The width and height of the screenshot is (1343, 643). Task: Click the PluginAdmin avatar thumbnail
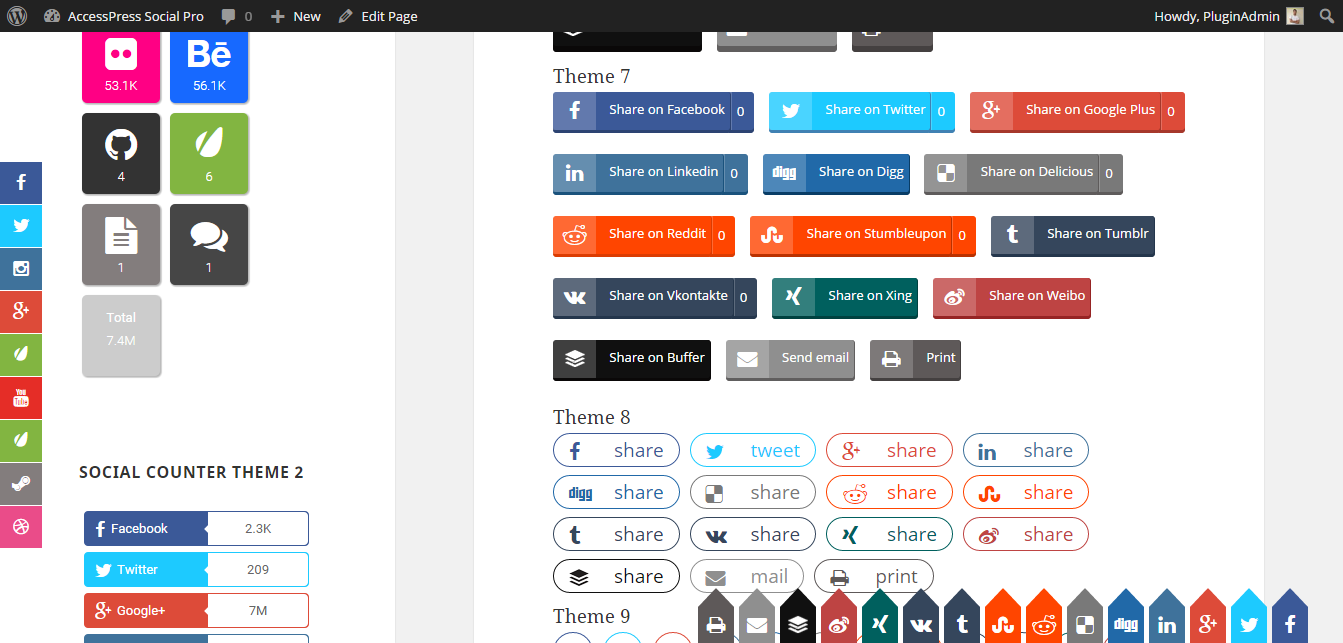1295,16
